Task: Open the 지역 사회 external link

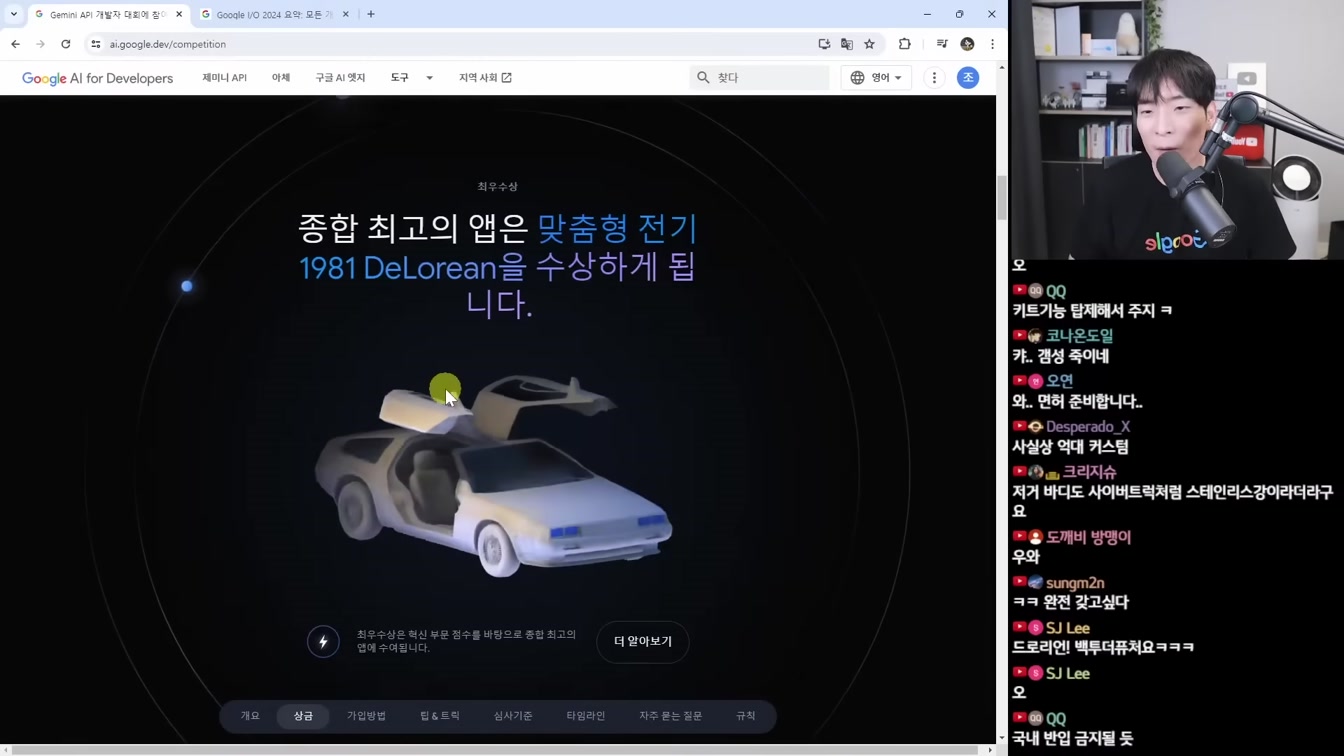Action: pyautogui.click(x=485, y=77)
